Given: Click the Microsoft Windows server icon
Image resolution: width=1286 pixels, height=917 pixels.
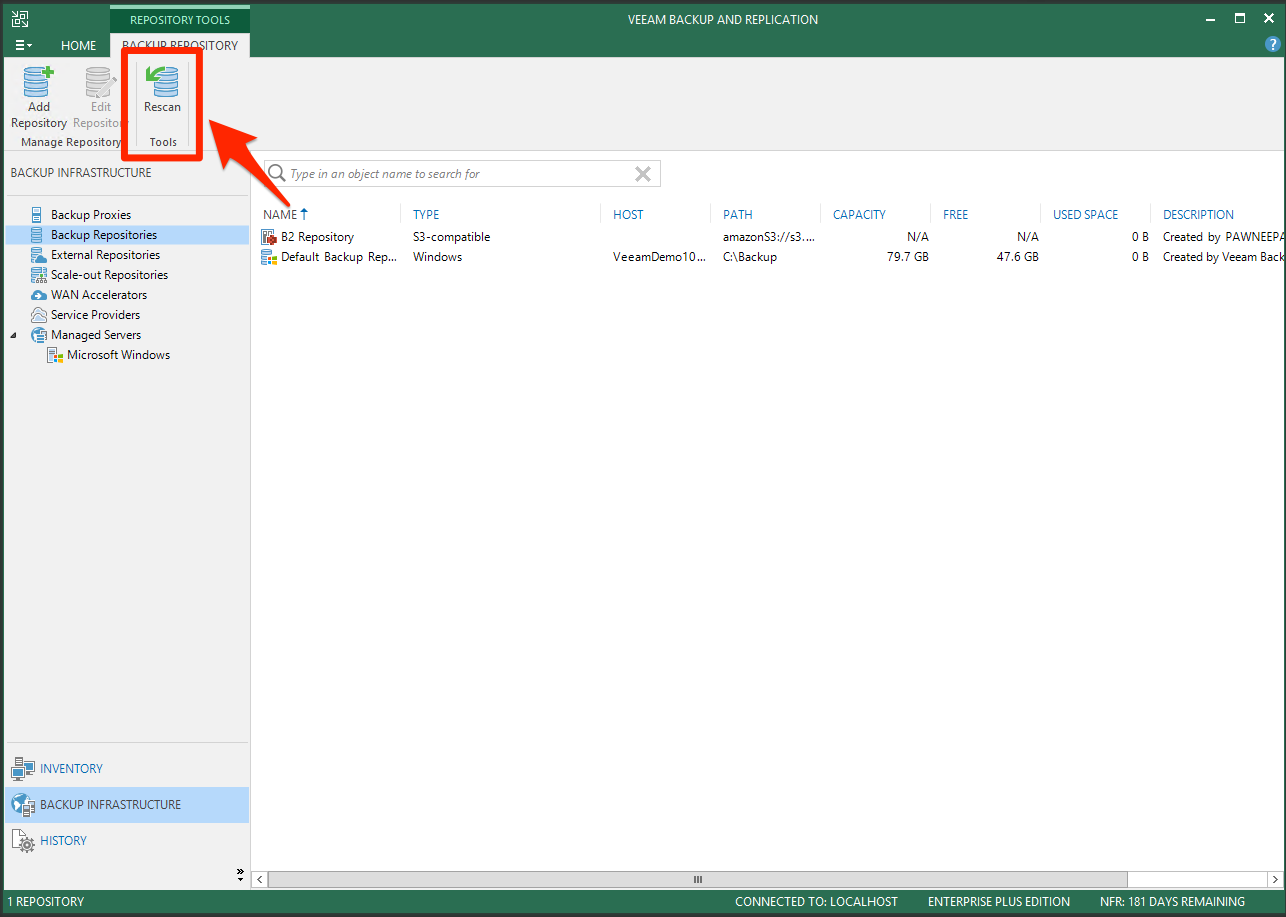Looking at the screenshot, I should [55, 355].
